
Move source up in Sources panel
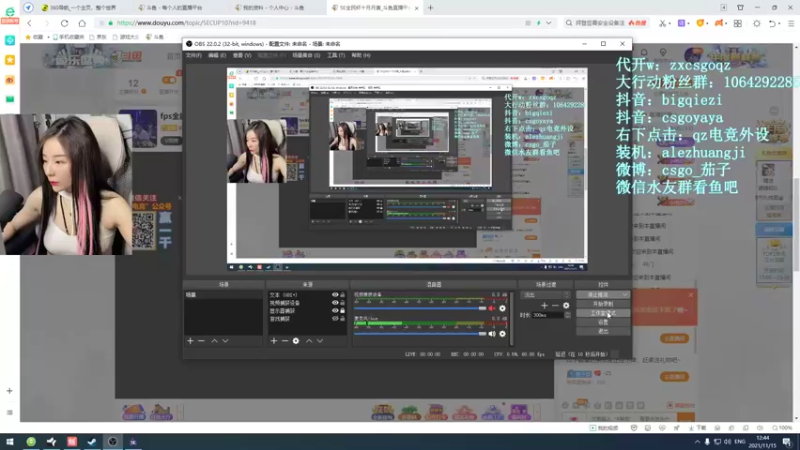(309, 341)
